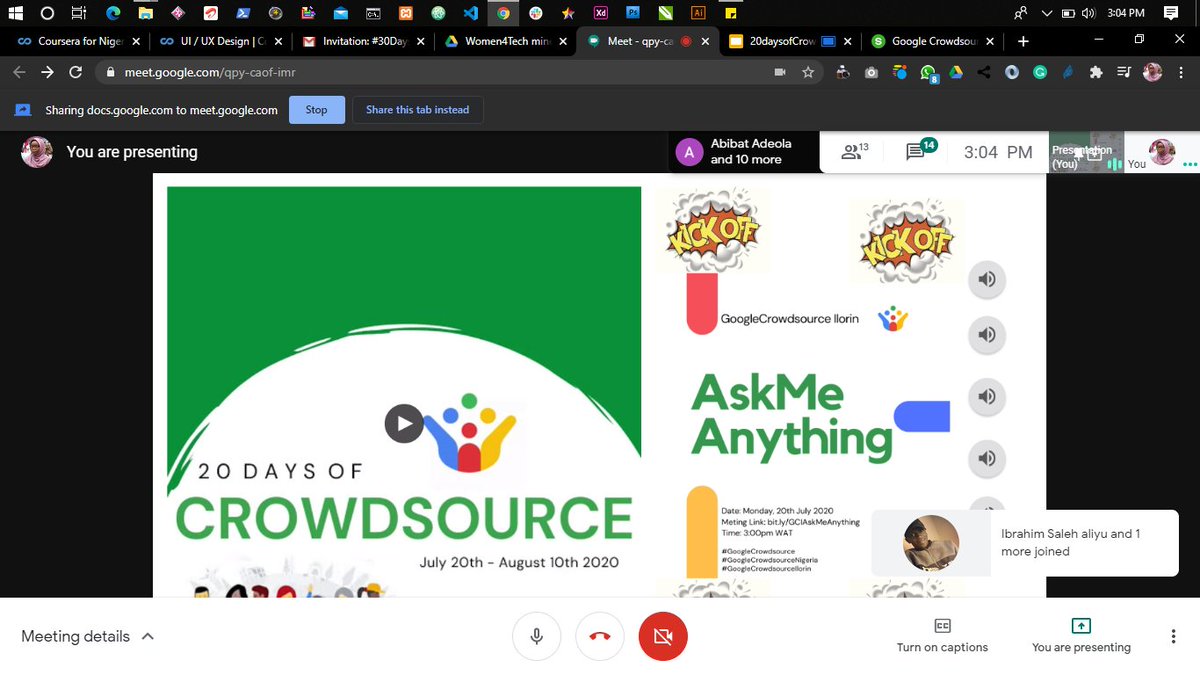Open Slack from the taskbar
Screen dimensions: 1200x675
[537, 14]
